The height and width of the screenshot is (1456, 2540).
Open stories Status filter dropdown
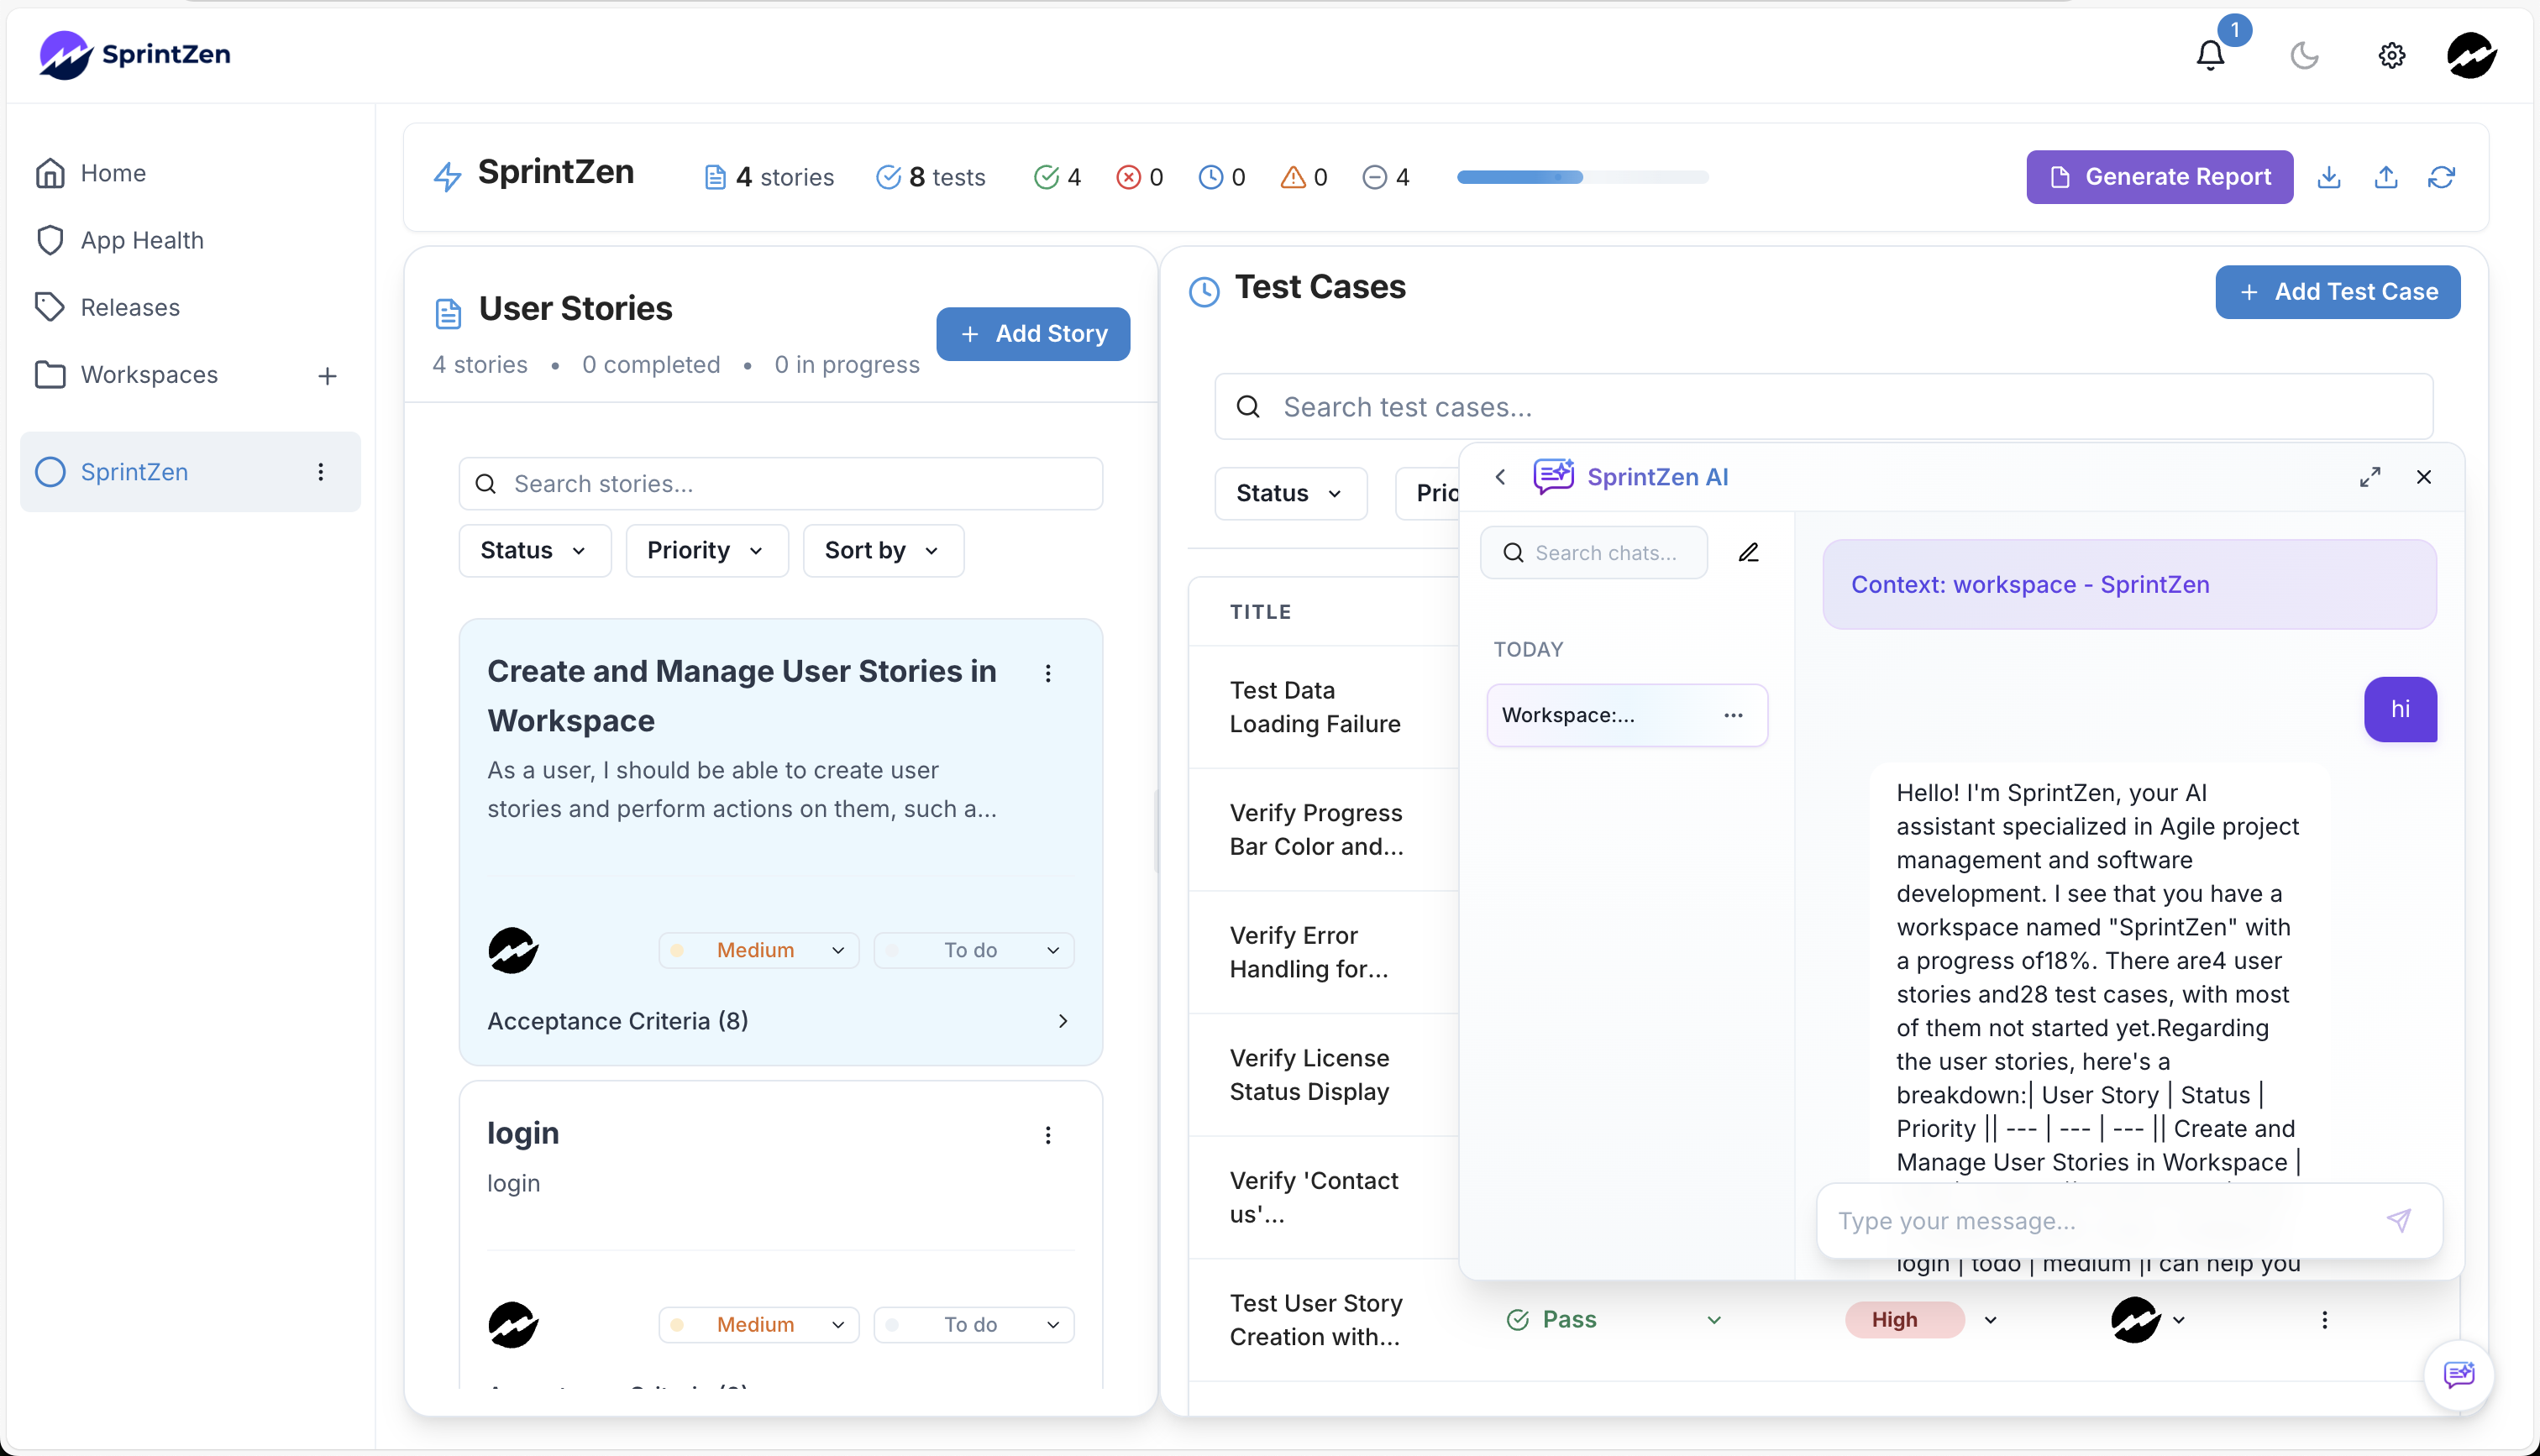[534, 550]
